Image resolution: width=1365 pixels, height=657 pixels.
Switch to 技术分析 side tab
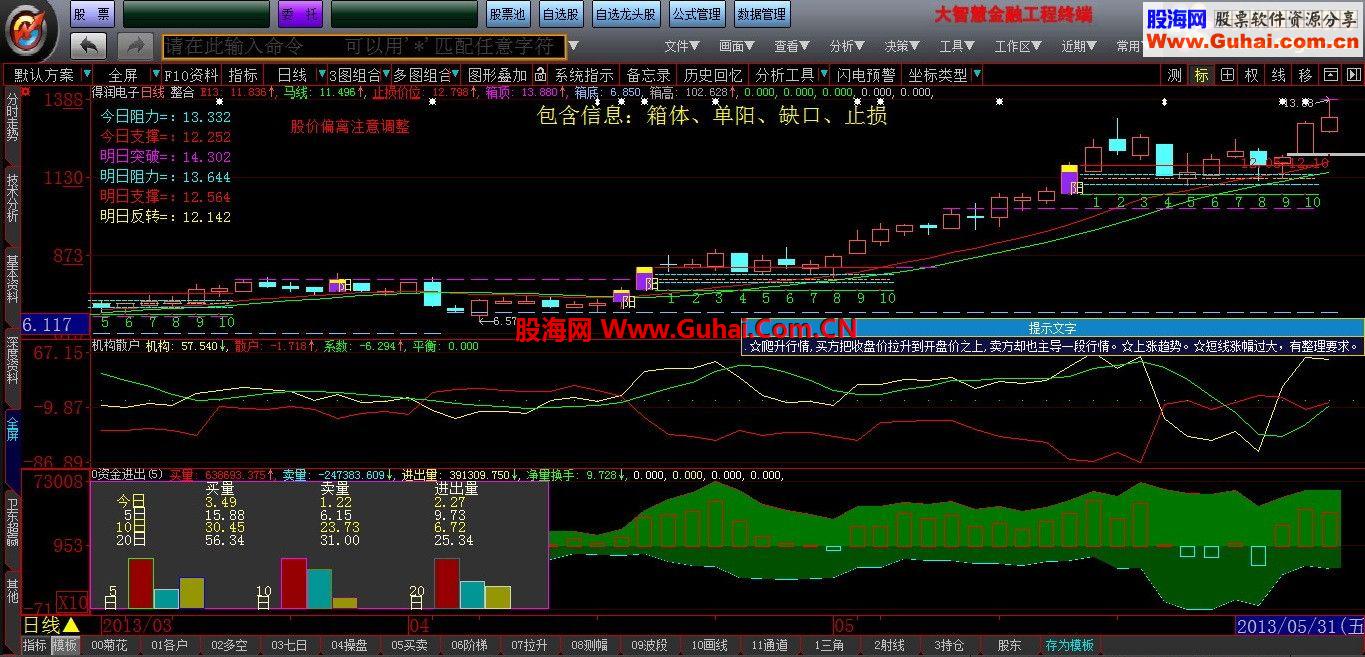[x=12, y=198]
